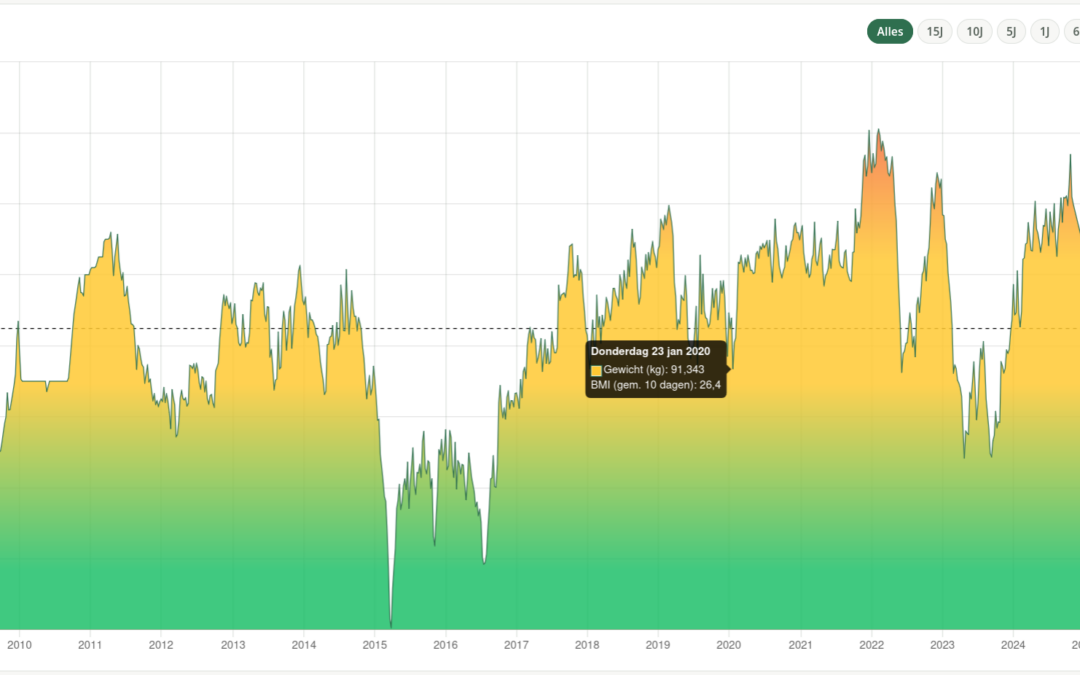Select the Gewicht (kg): 91,343 tooltip value
Screen dimensions: 1080x675
[x=654, y=370]
